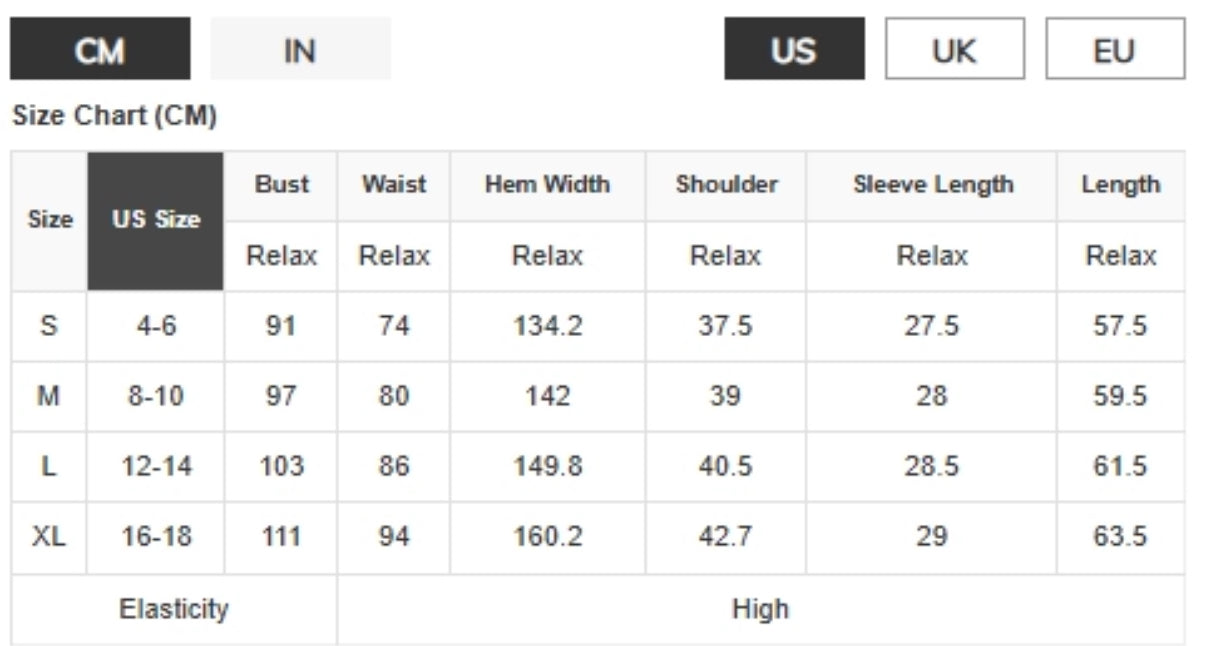Click the 160.2 hem width value
Screen dimensions: 1206x646
click(547, 537)
